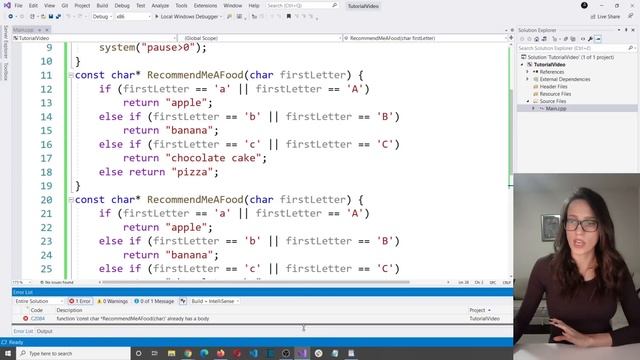The image size is (640, 360).
Task: Expand the External Dependencies node
Action: click(x=528, y=79)
